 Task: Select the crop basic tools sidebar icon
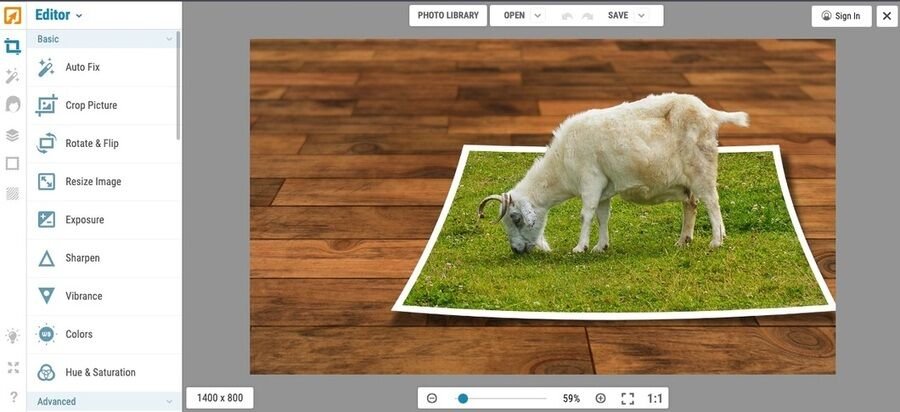point(12,46)
